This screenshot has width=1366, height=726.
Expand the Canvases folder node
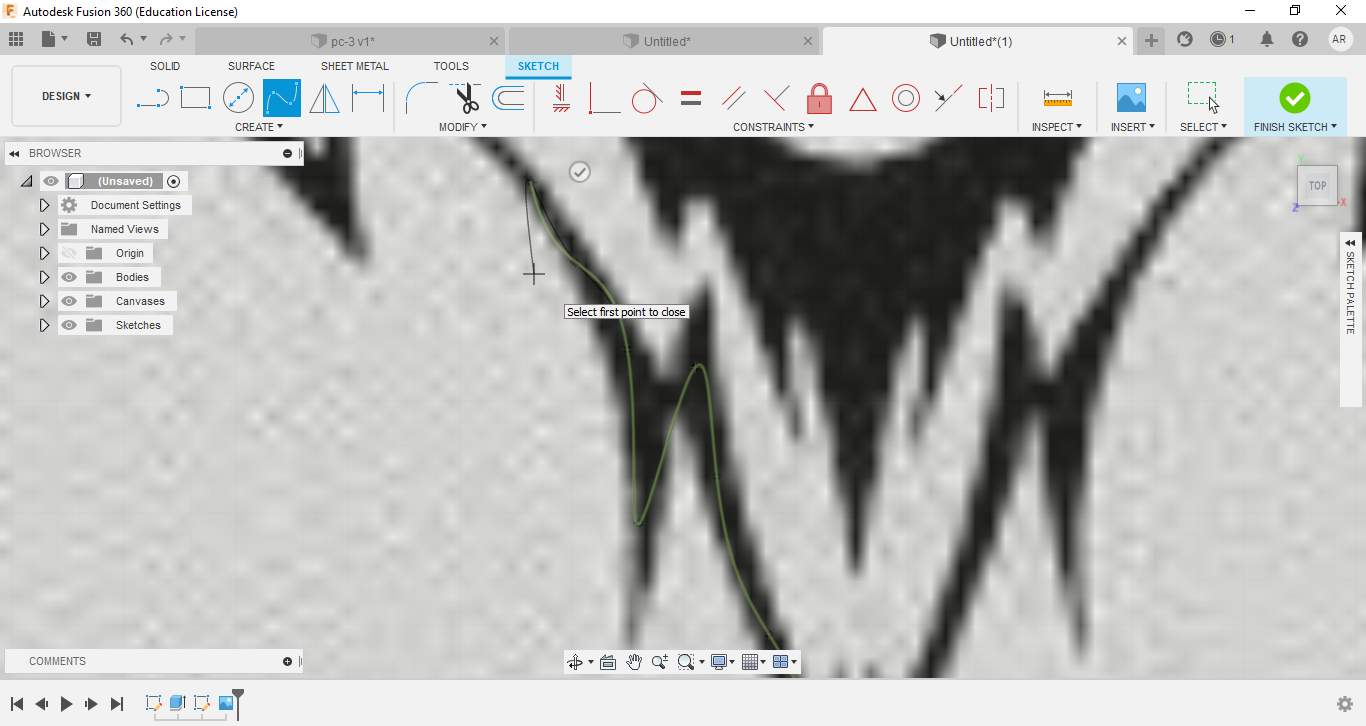pyautogui.click(x=44, y=301)
